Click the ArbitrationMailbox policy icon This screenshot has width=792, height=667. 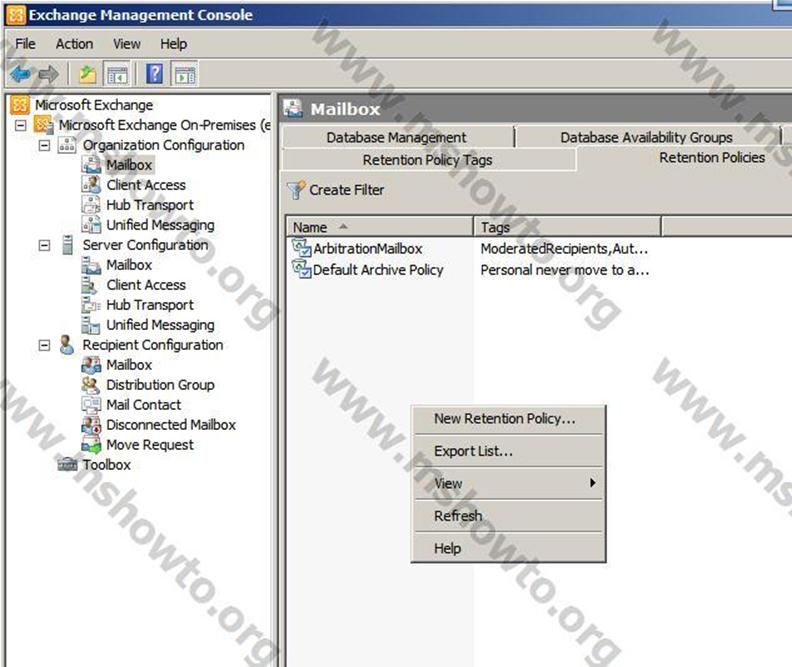click(x=302, y=248)
